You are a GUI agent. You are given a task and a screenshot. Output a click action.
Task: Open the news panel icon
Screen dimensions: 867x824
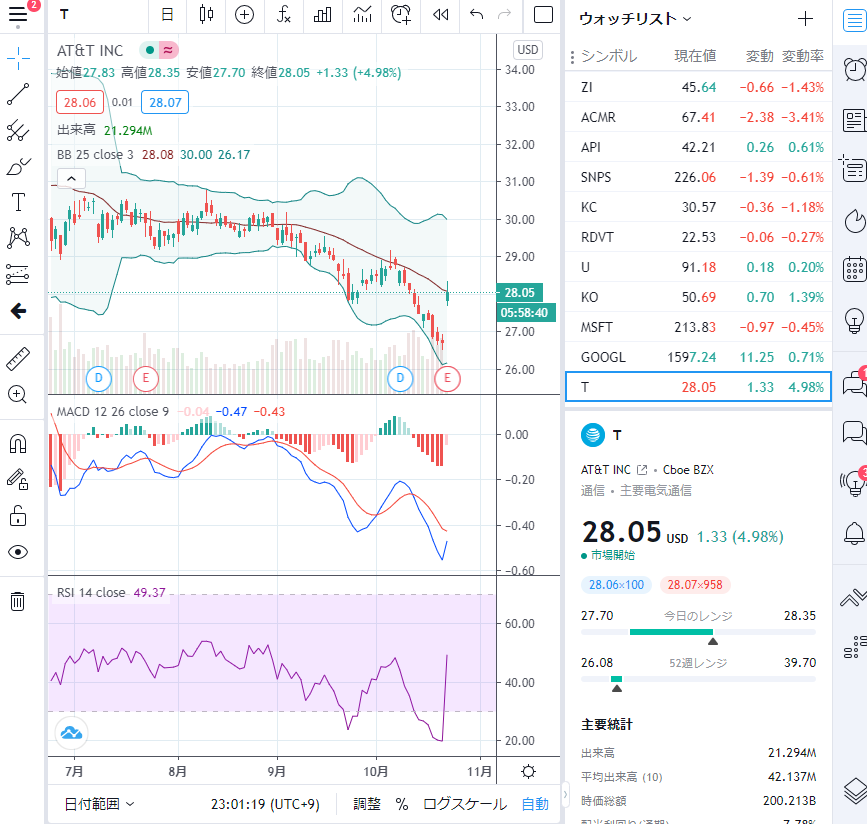(854, 120)
